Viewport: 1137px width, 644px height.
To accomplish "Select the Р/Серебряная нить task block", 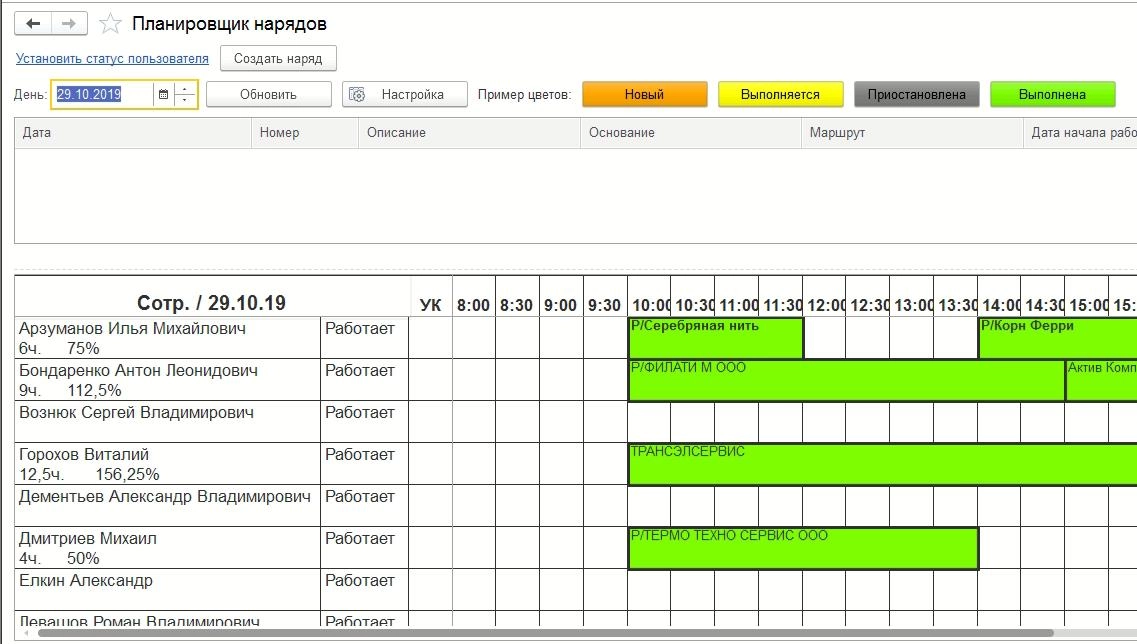I will (716, 338).
